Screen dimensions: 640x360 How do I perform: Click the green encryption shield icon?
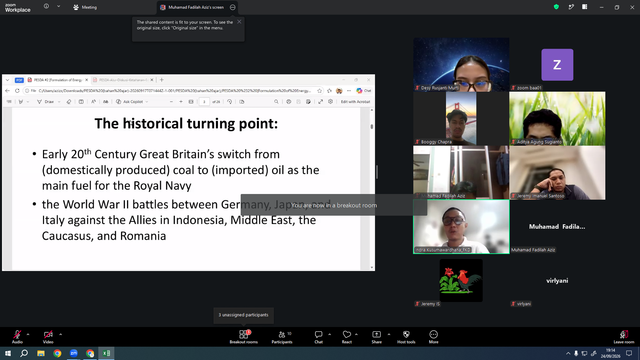(556, 7)
